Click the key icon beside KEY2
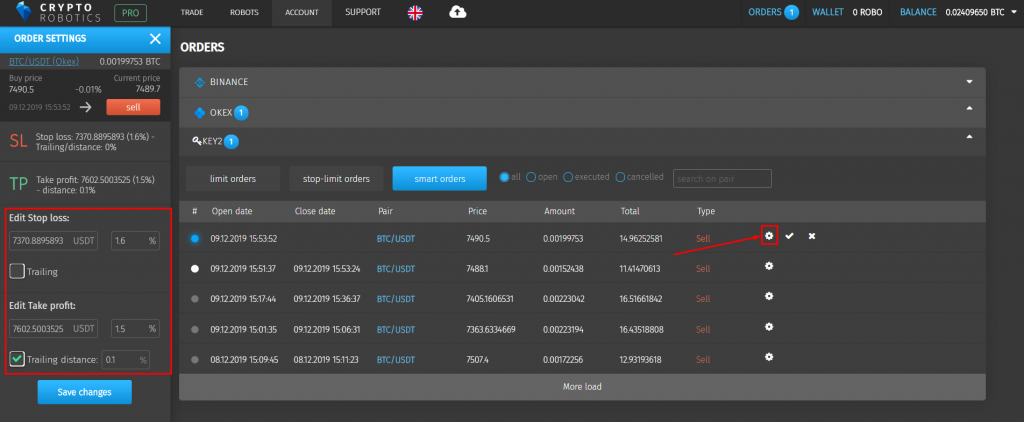This screenshot has height=422, width=1024. [x=197, y=140]
